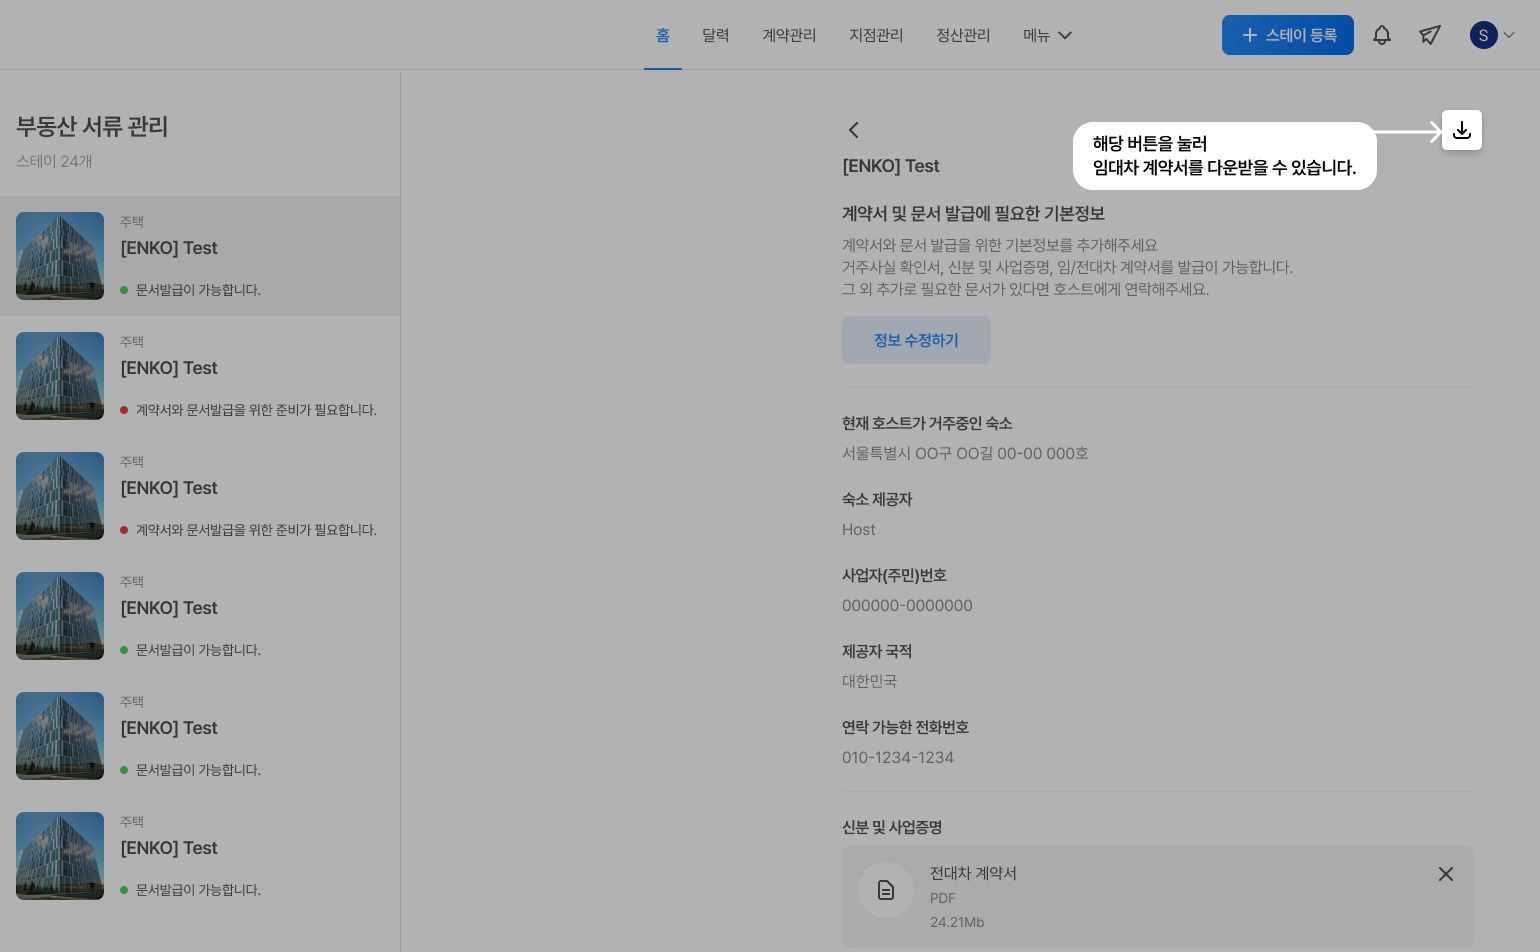Image resolution: width=1540 pixels, height=952 pixels.
Task: Navigate to 정산관리
Action: click(962, 35)
